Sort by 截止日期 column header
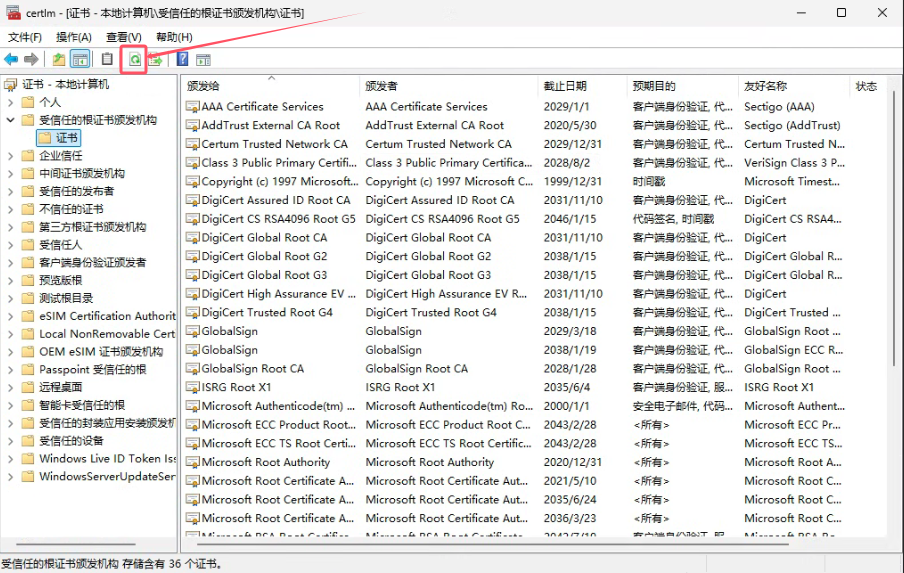Image resolution: width=904 pixels, height=573 pixels. pos(565,86)
